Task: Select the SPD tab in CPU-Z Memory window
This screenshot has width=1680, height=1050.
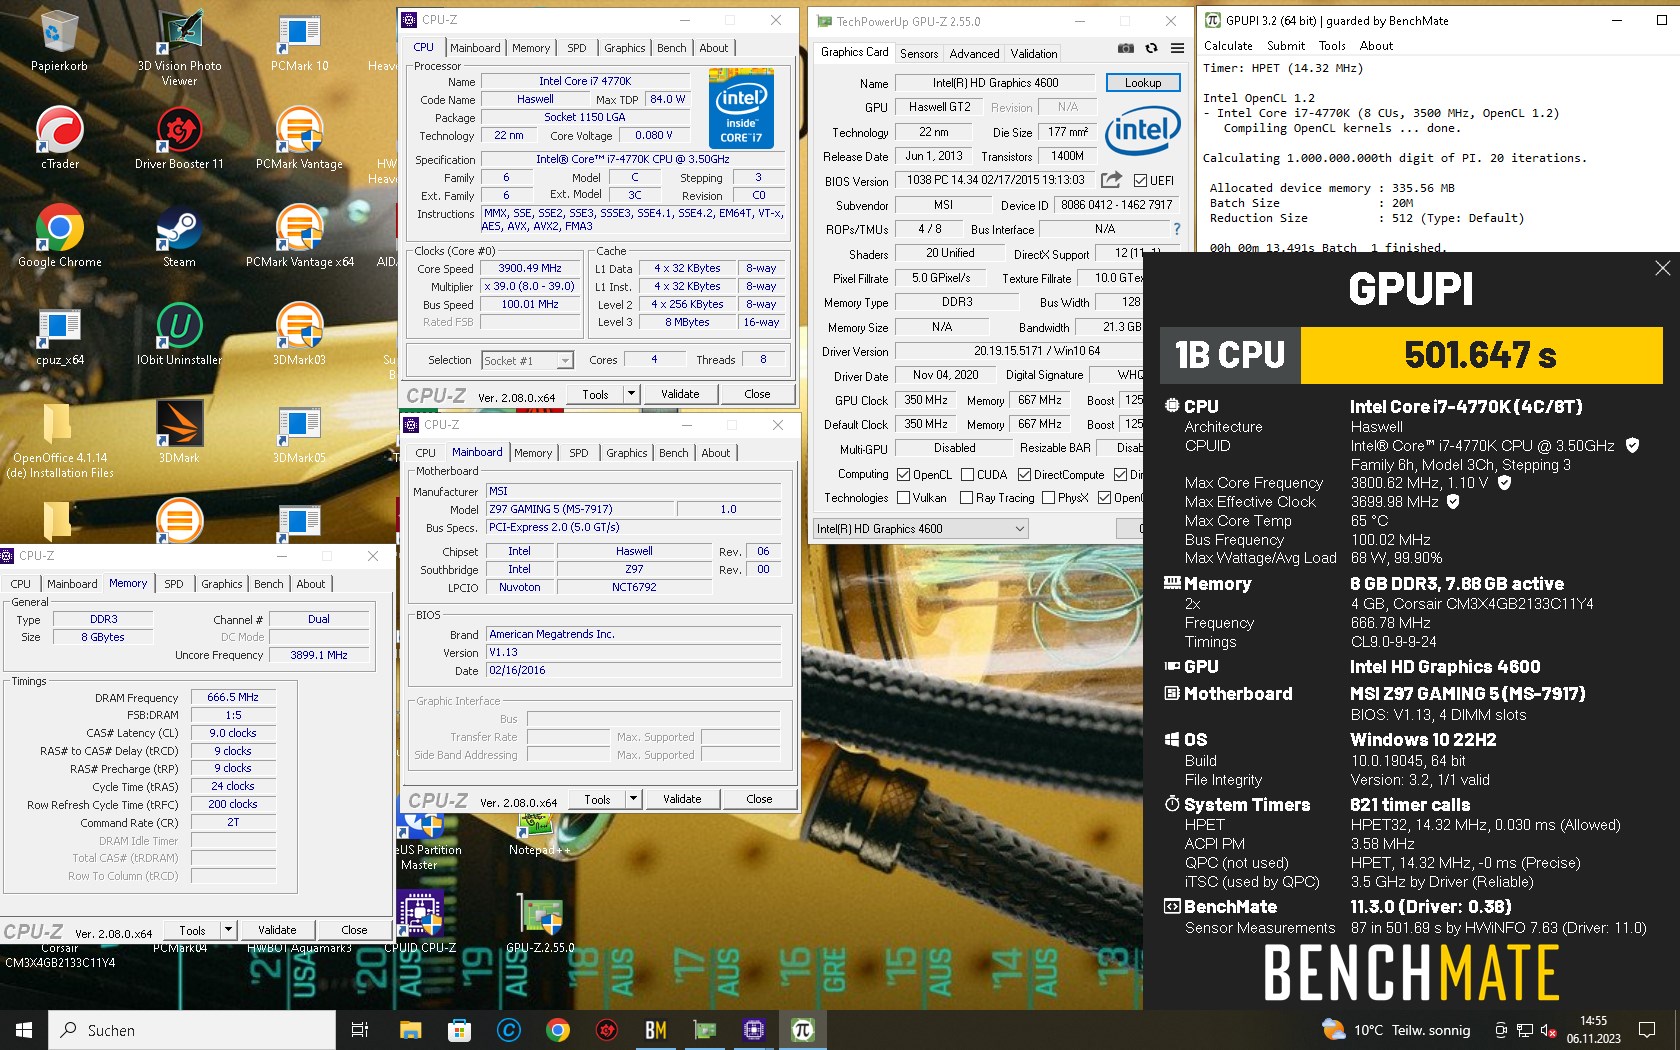Action: (174, 584)
